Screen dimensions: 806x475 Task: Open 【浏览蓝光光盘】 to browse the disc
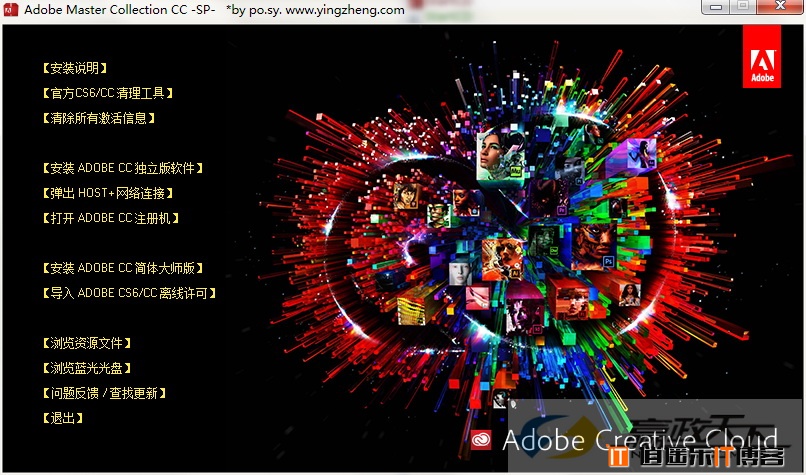pyautogui.click(x=86, y=368)
